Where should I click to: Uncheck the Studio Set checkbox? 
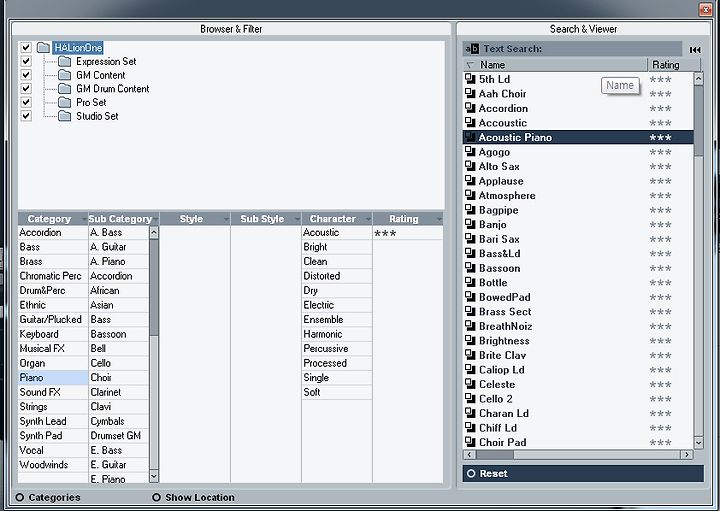coord(26,116)
